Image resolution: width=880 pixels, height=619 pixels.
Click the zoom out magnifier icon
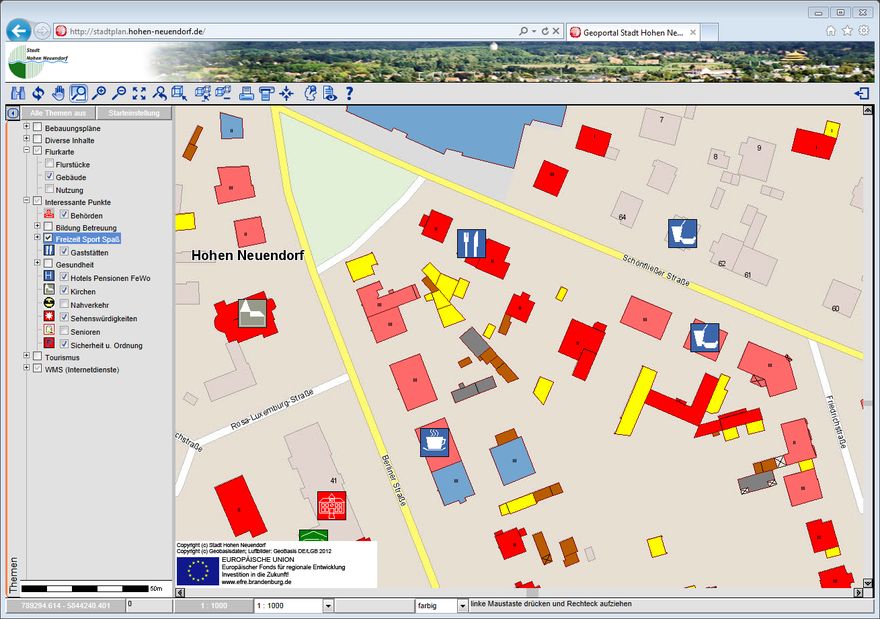point(119,93)
